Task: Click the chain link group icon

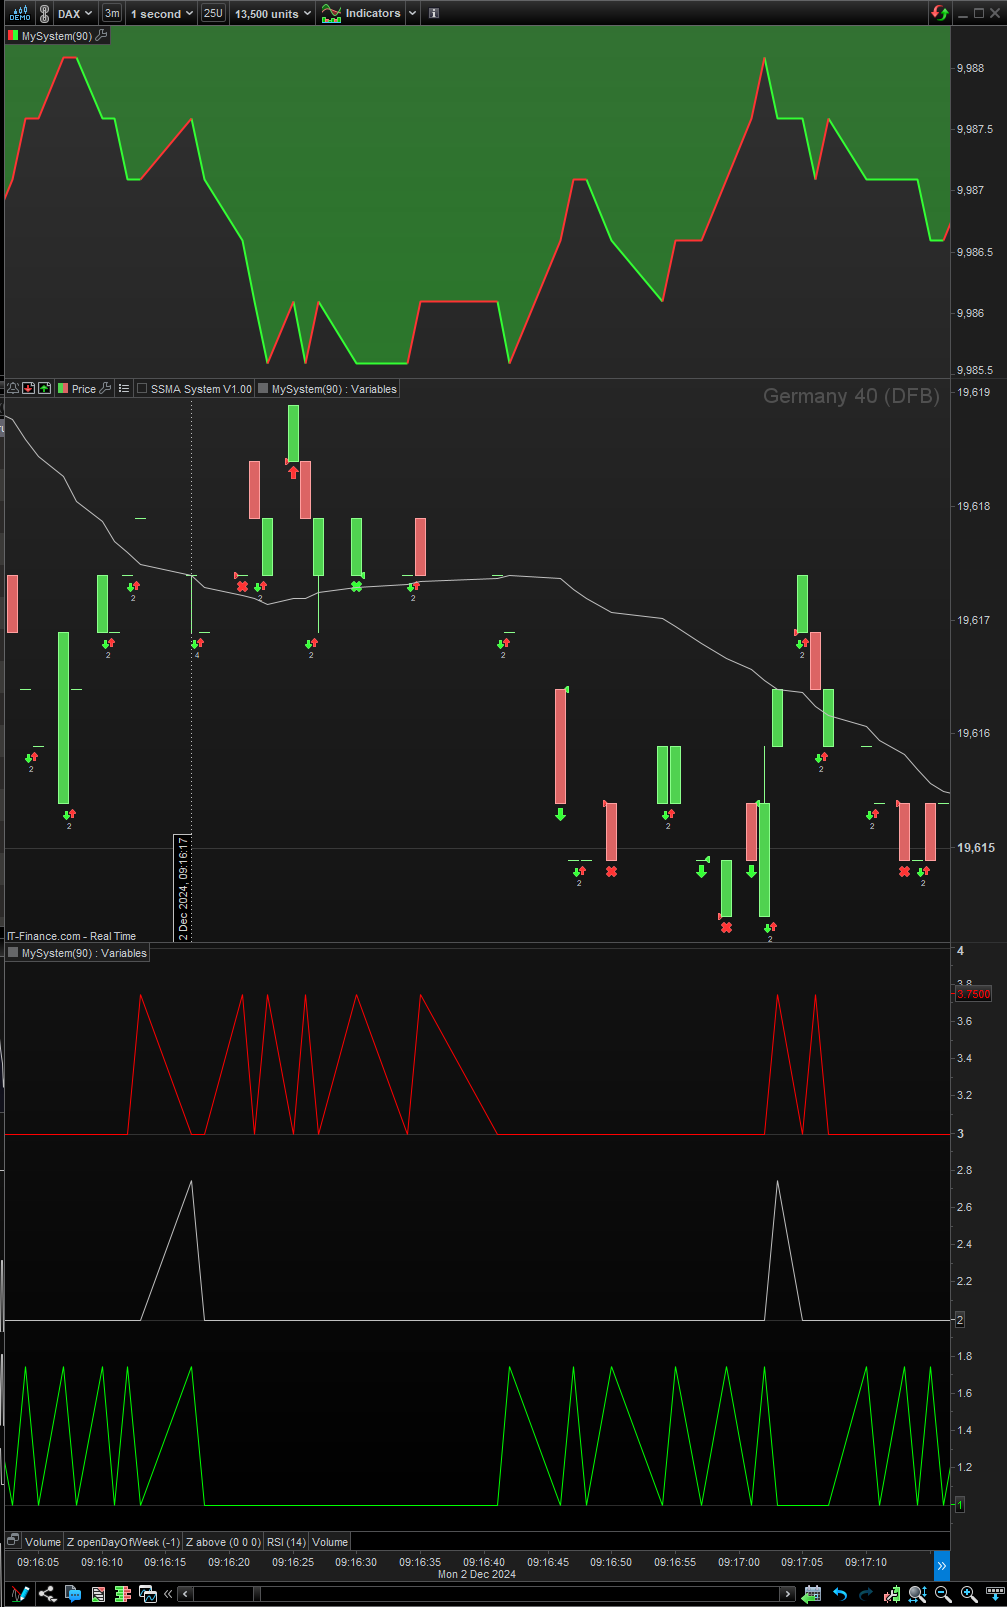Action: (x=44, y=13)
